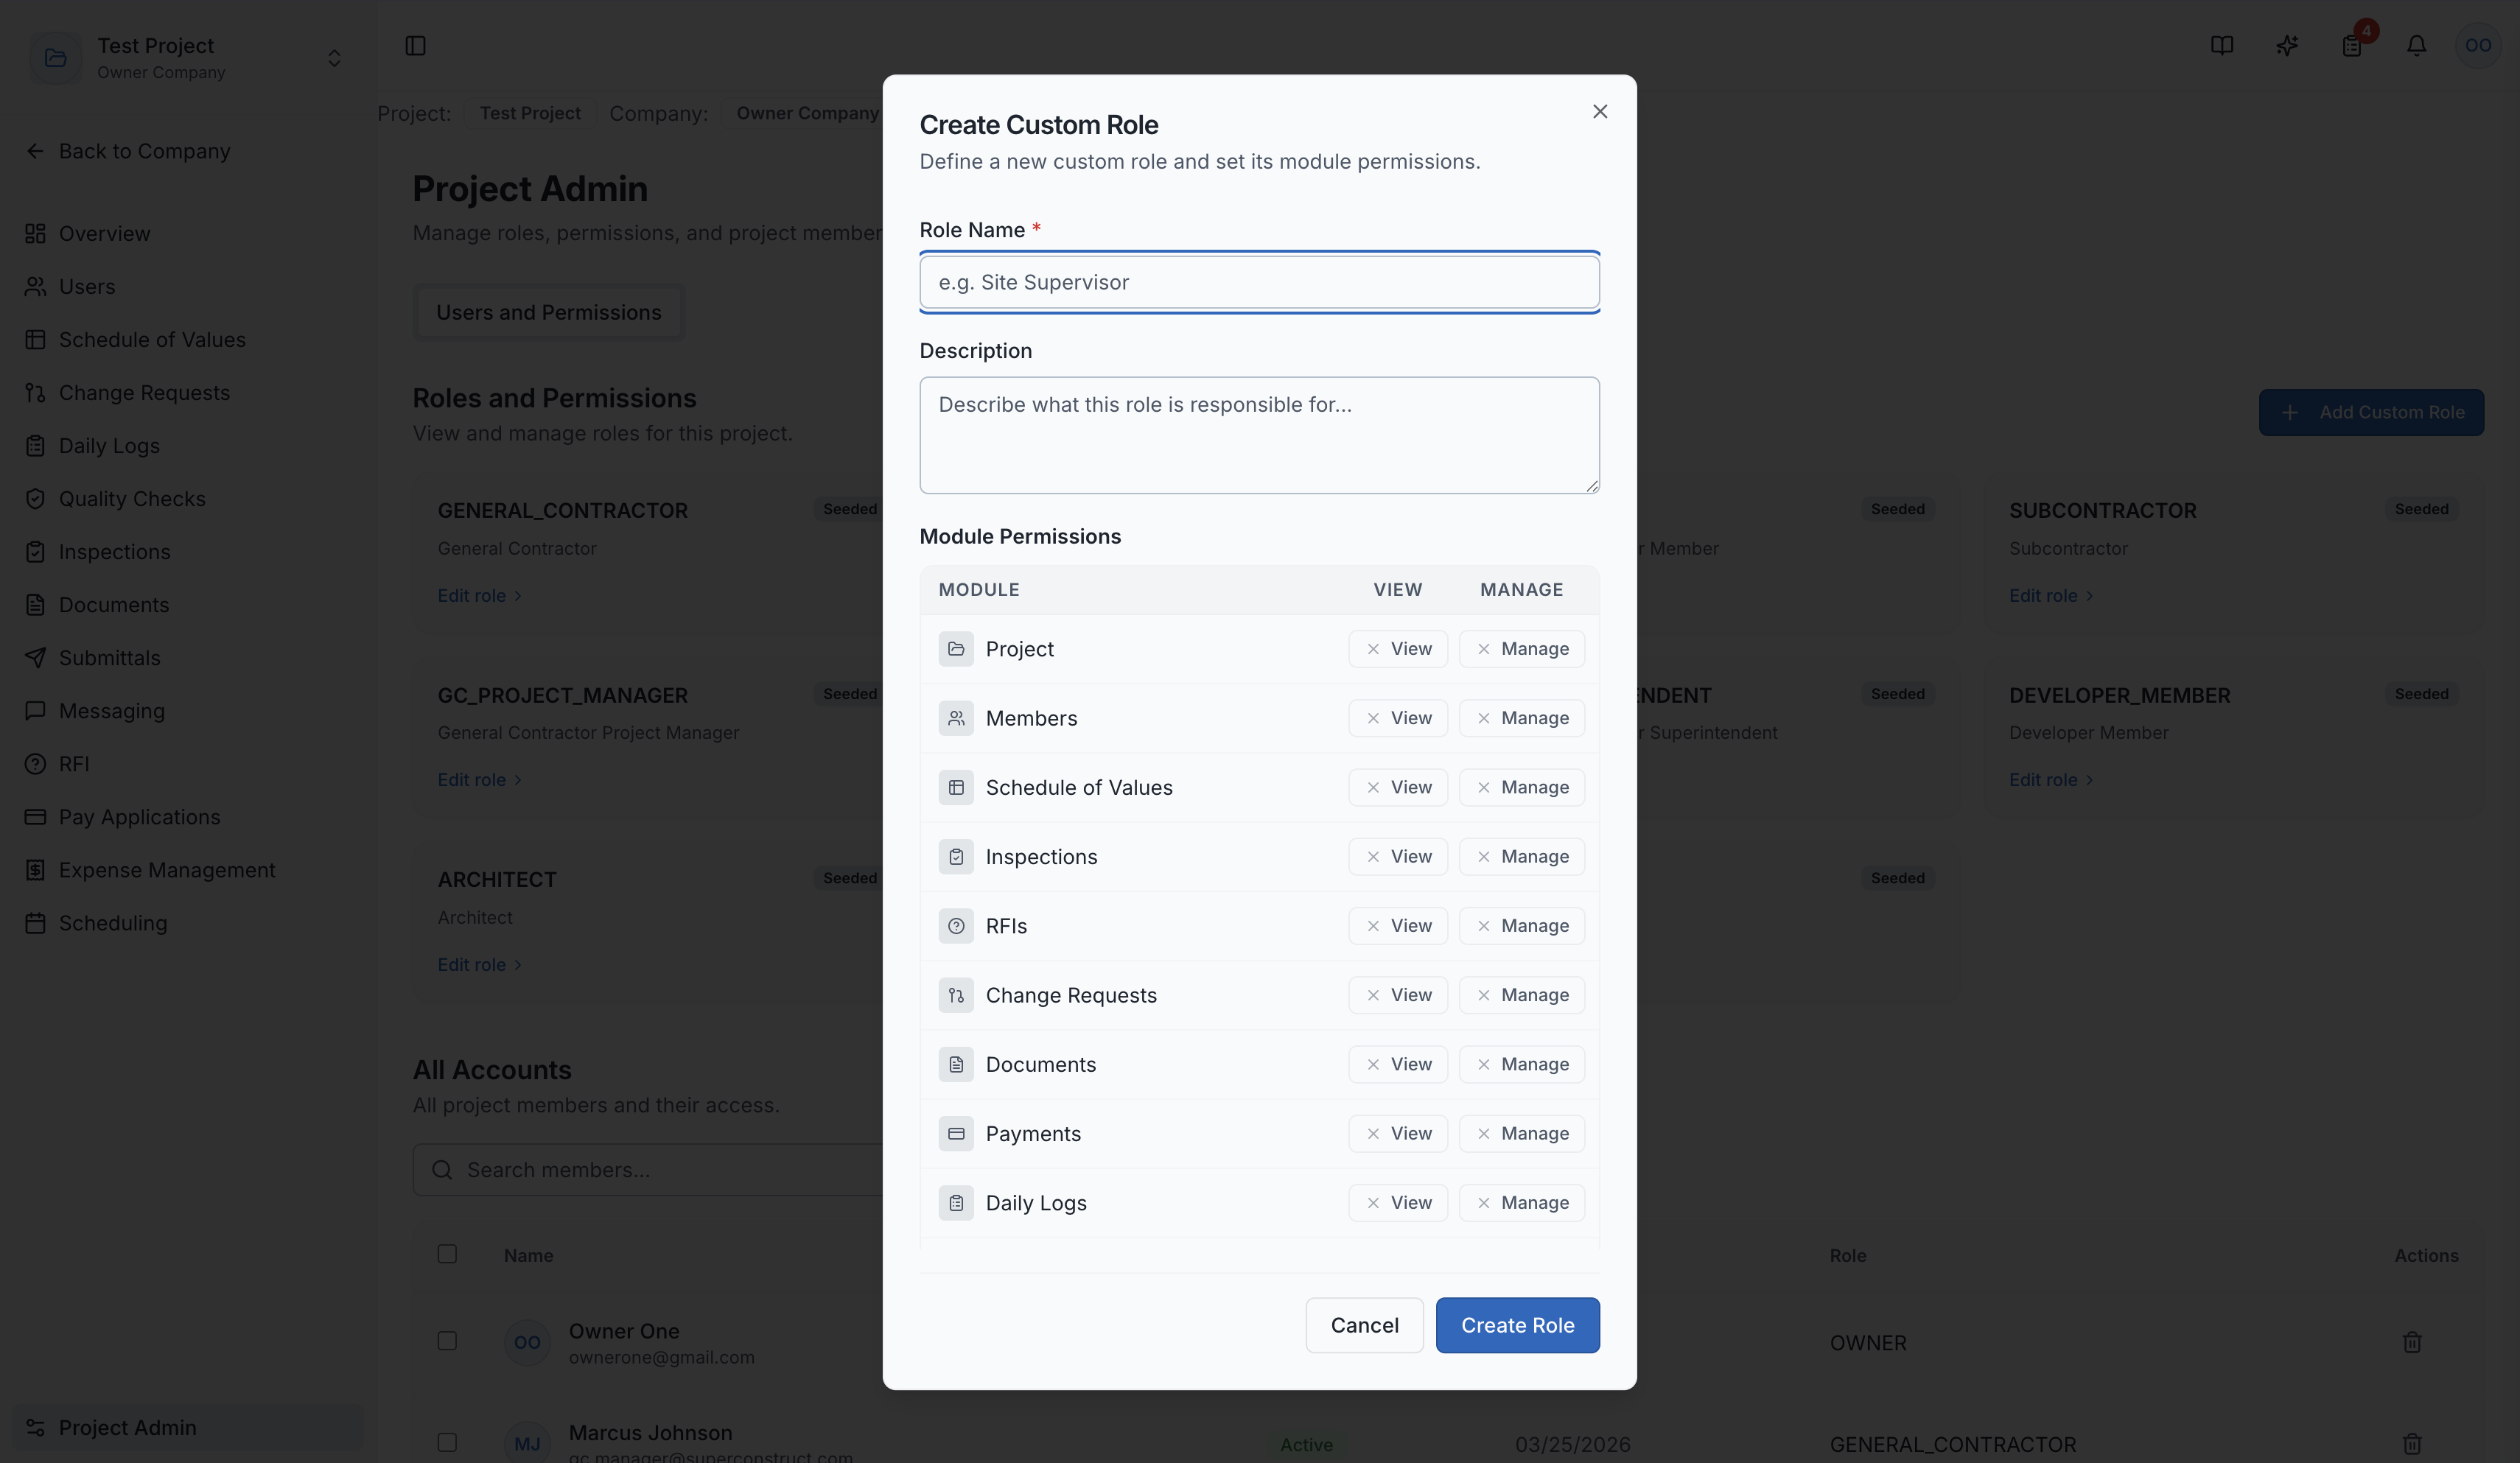Image resolution: width=2520 pixels, height=1463 pixels.
Task: Toggle Manage permission for Change Requests module
Action: pyautogui.click(x=1521, y=995)
